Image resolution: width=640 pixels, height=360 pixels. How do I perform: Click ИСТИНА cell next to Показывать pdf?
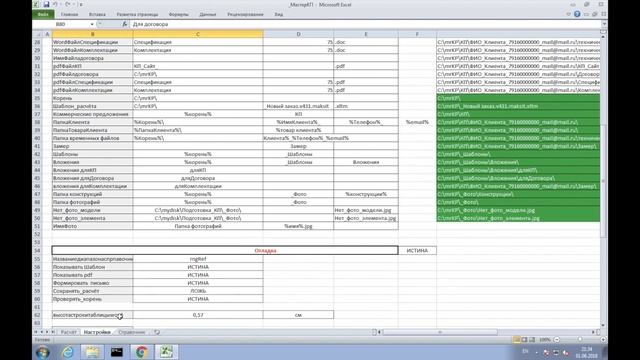(x=198, y=275)
